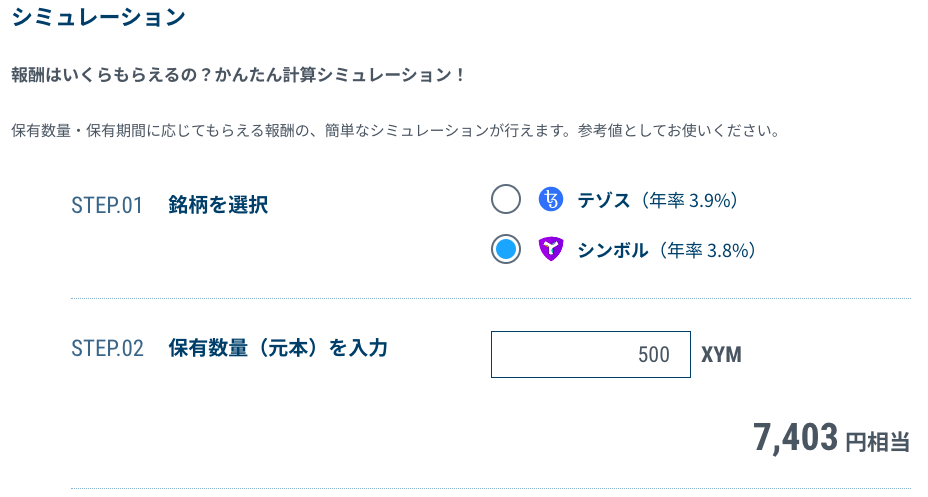Screen dimensions: 928x497
Task: Select the テゾス radio button
Action: coord(505,199)
